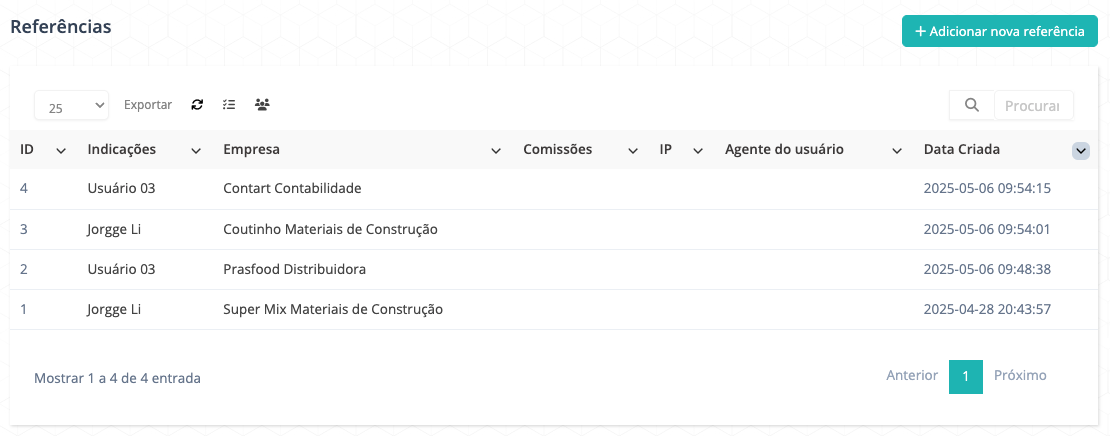Go to the Anterior page
Viewport: 1110px width, 436px height.
[x=912, y=376]
